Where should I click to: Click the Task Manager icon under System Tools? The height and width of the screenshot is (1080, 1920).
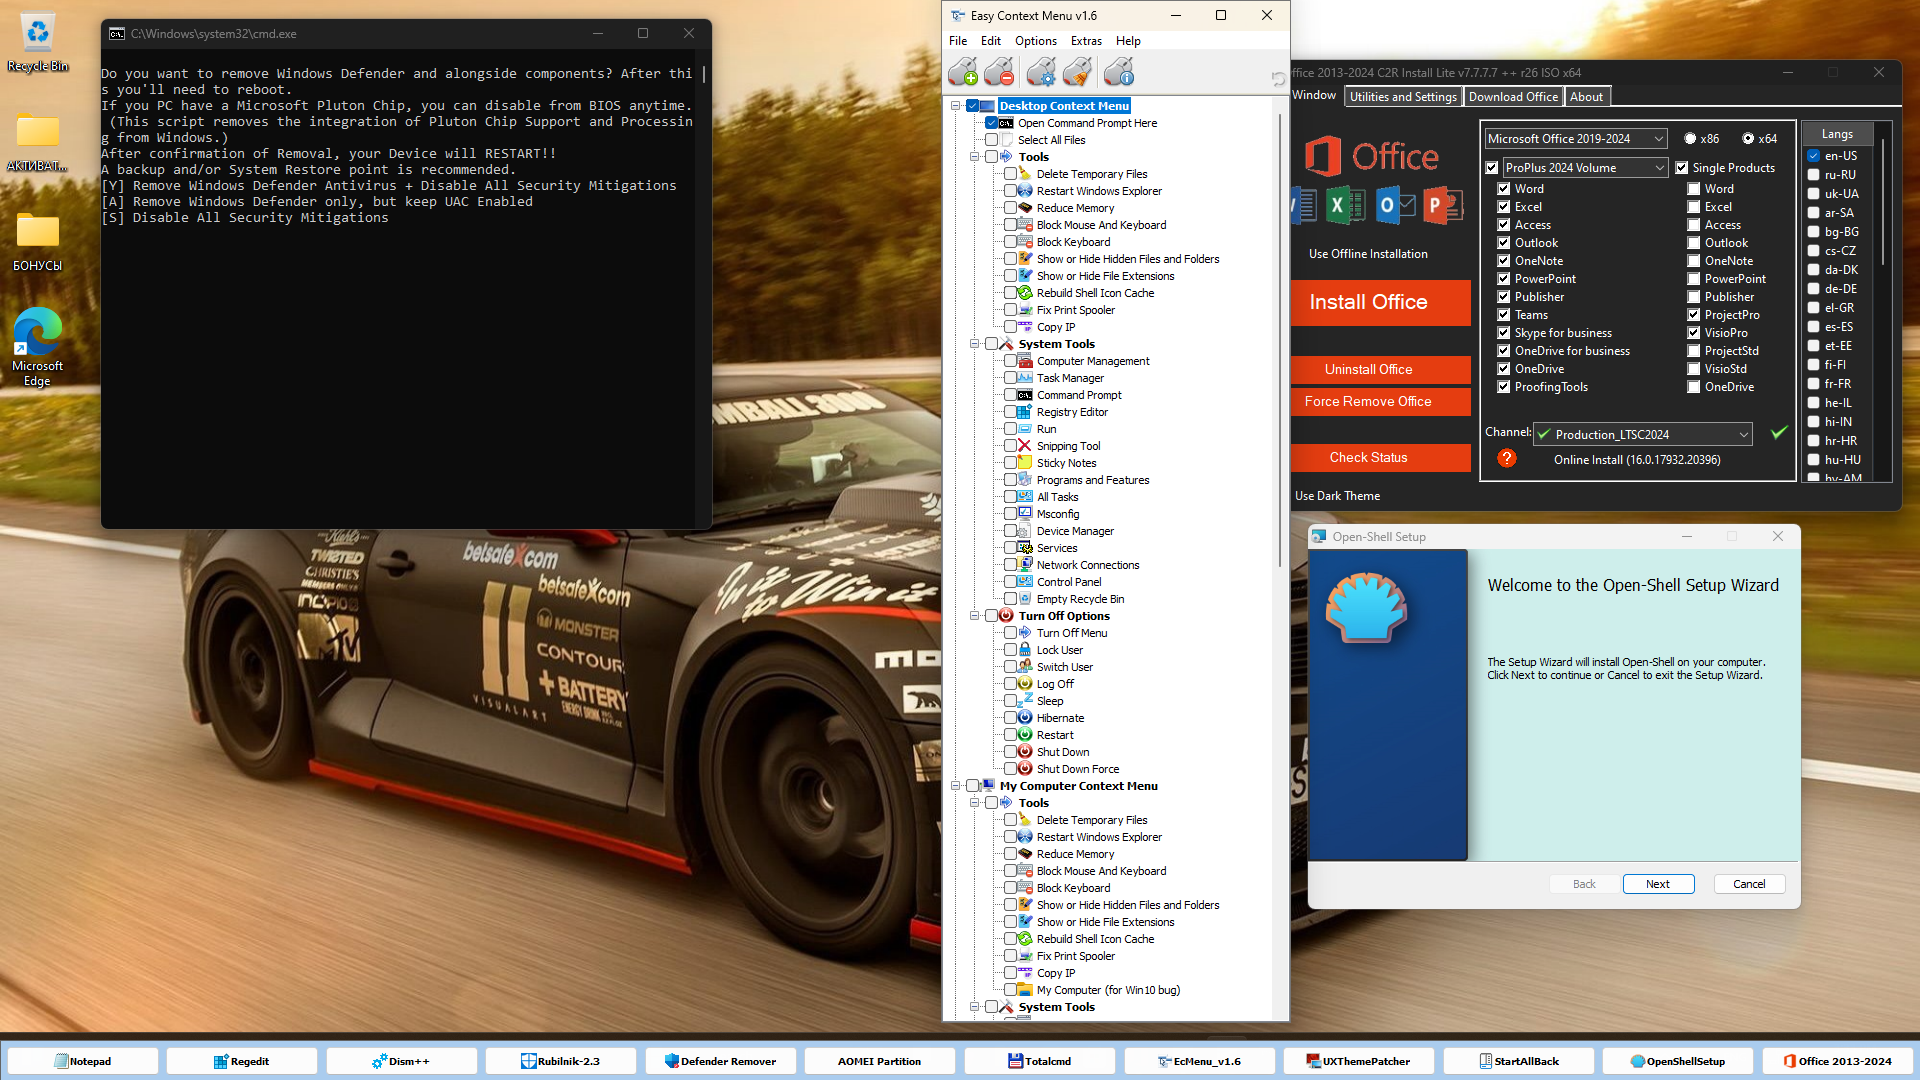coord(1025,378)
